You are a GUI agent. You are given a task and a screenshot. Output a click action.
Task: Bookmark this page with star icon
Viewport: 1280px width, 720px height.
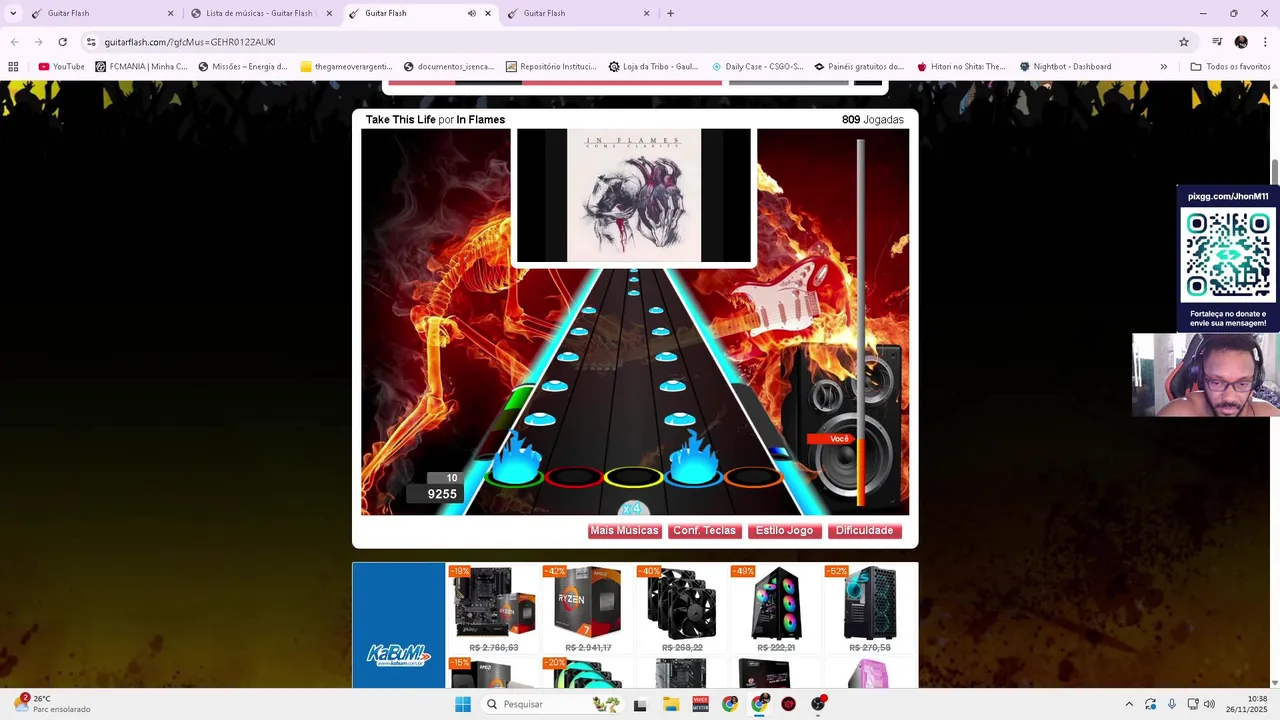[x=1184, y=42]
